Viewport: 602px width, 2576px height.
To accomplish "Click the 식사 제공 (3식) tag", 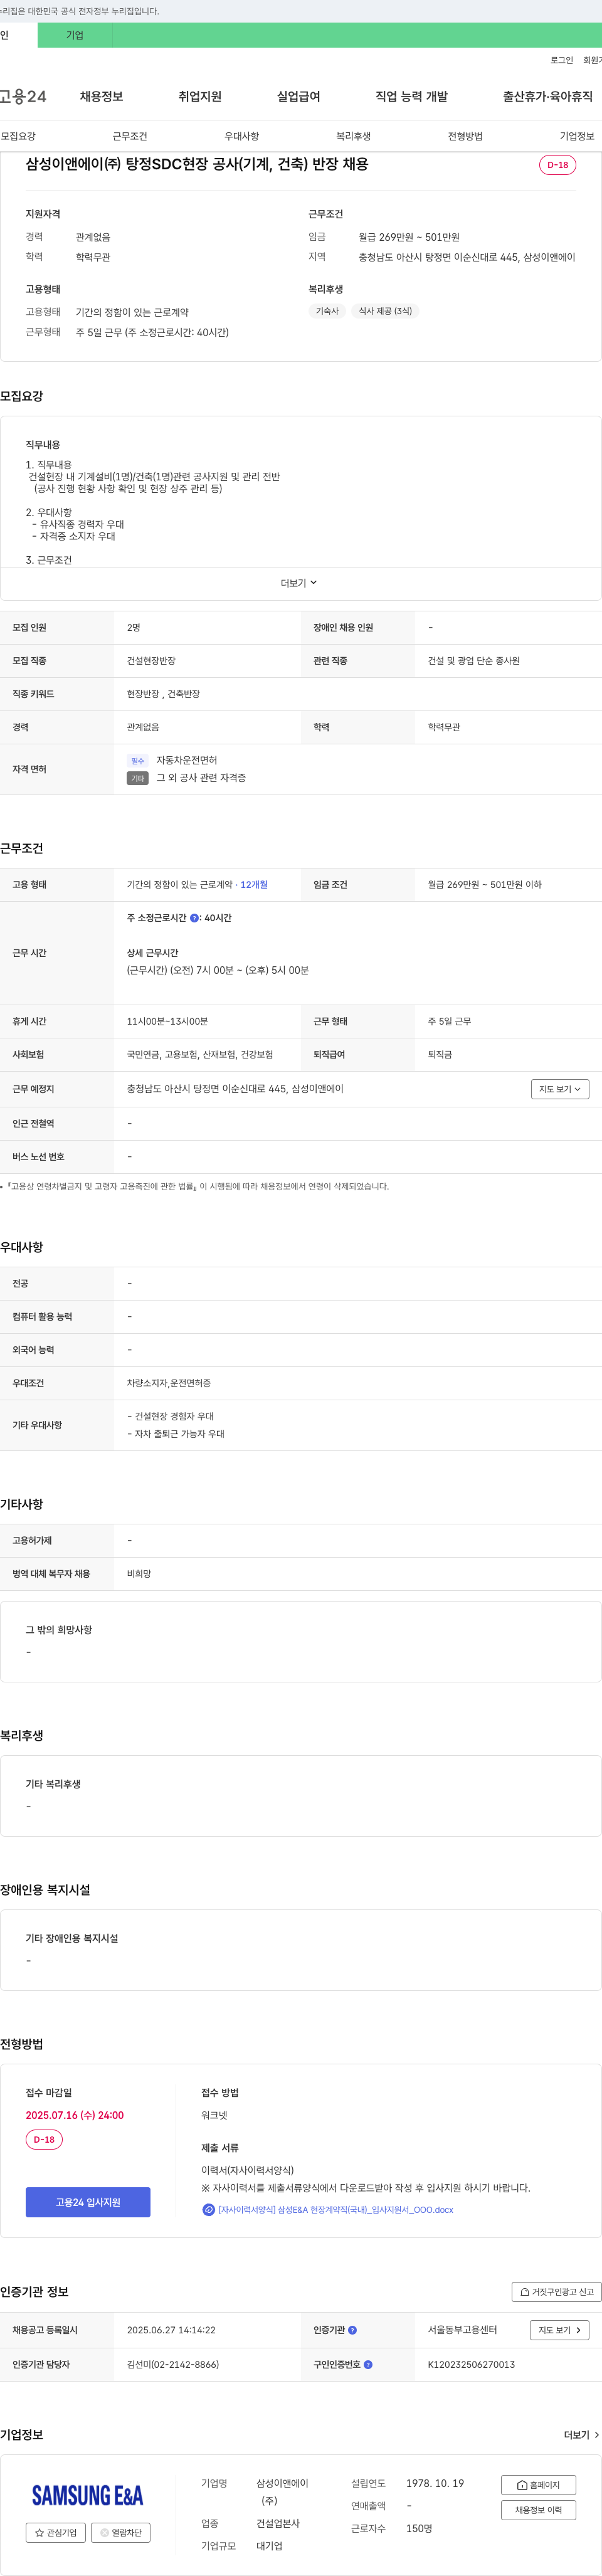I will [x=385, y=311].
